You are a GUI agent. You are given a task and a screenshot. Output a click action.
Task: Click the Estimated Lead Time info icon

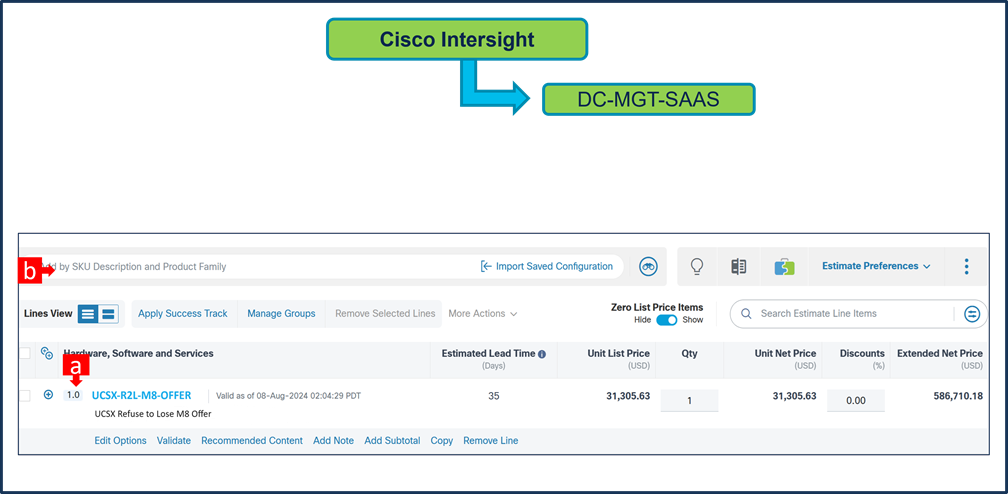coord(542,354)
